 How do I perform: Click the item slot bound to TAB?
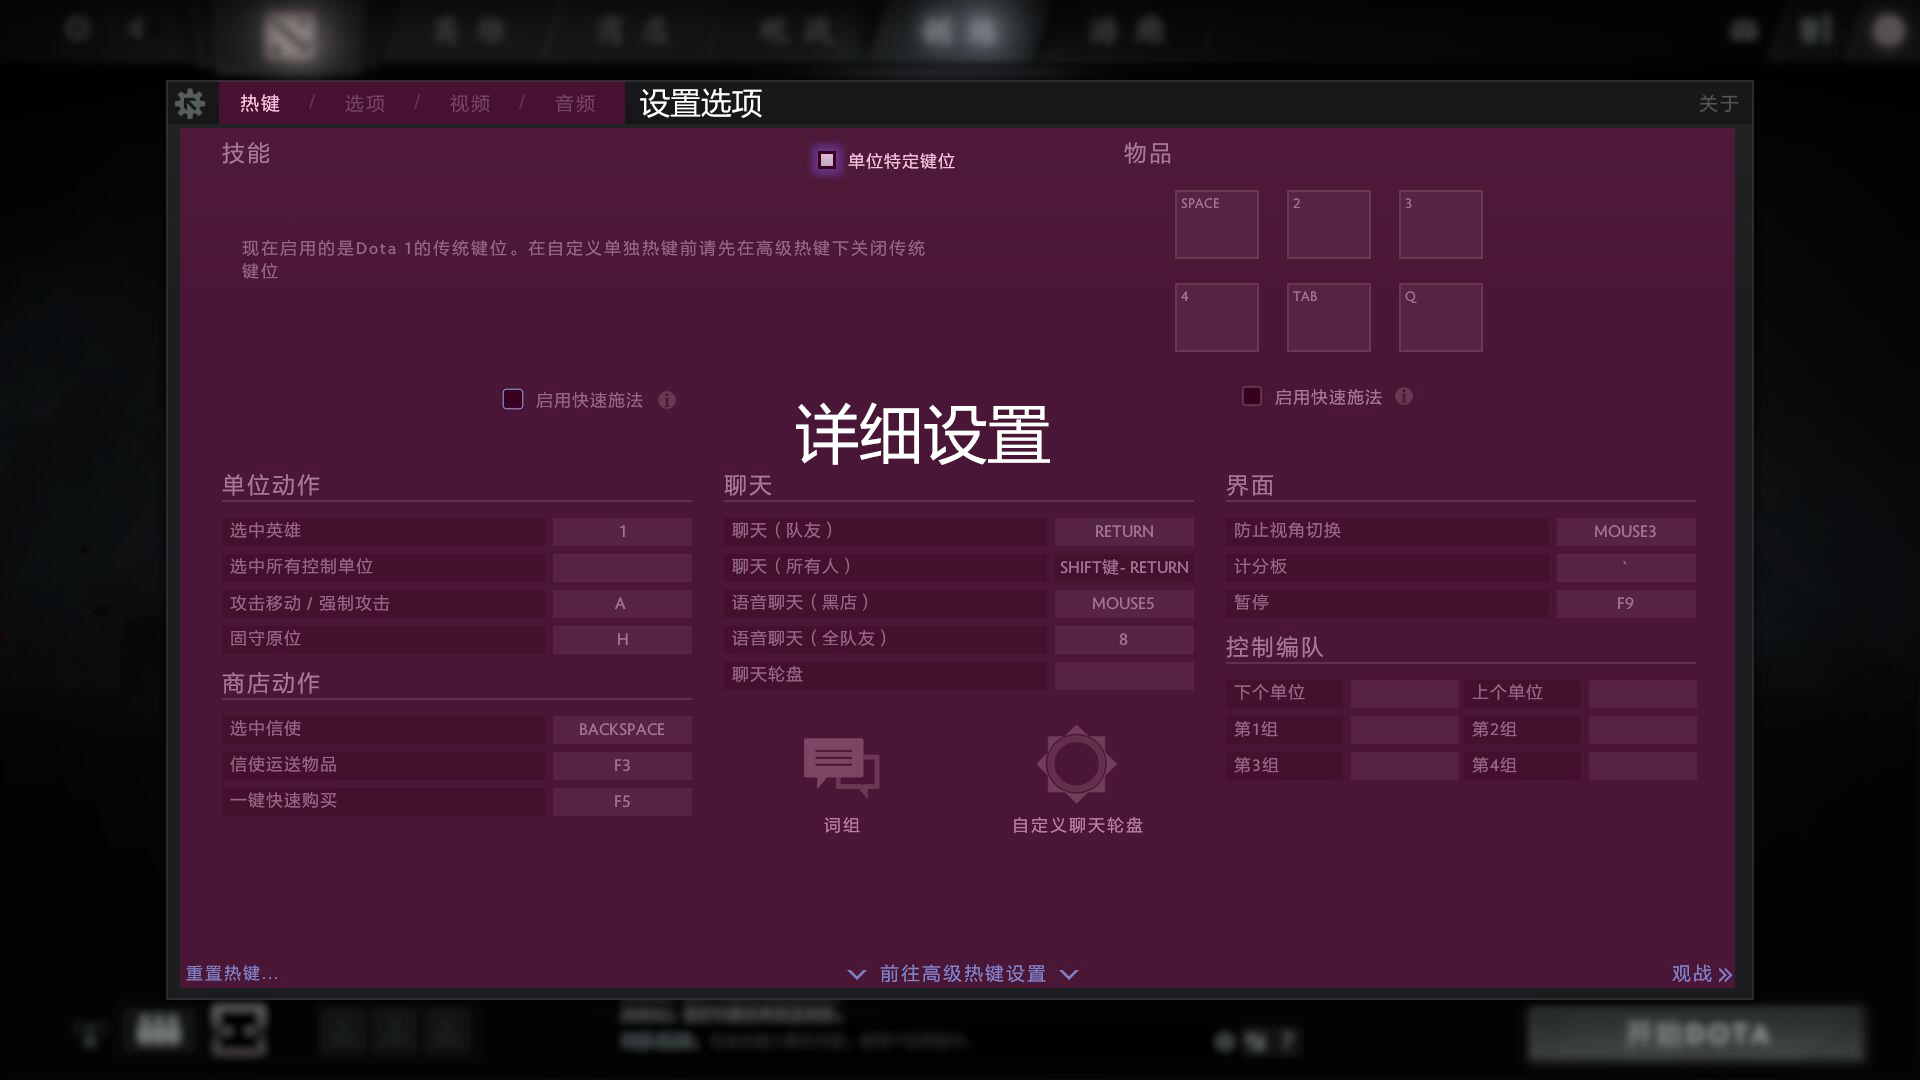point(1328,318)
